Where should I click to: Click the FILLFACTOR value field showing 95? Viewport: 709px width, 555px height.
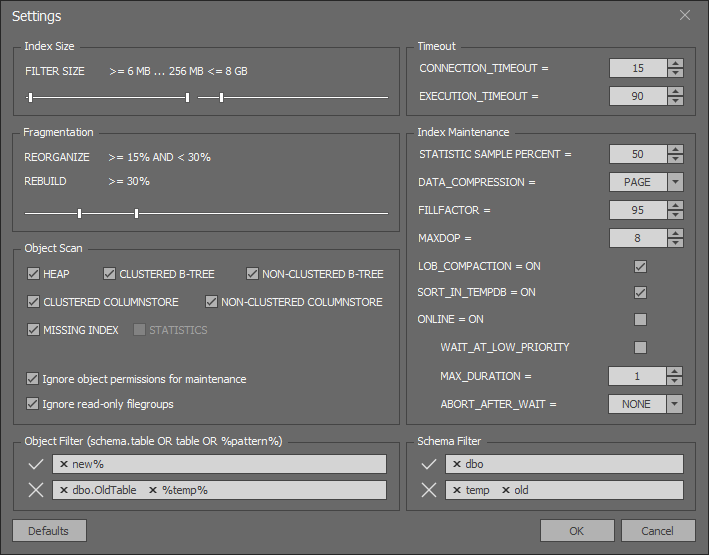click(638, 210)
